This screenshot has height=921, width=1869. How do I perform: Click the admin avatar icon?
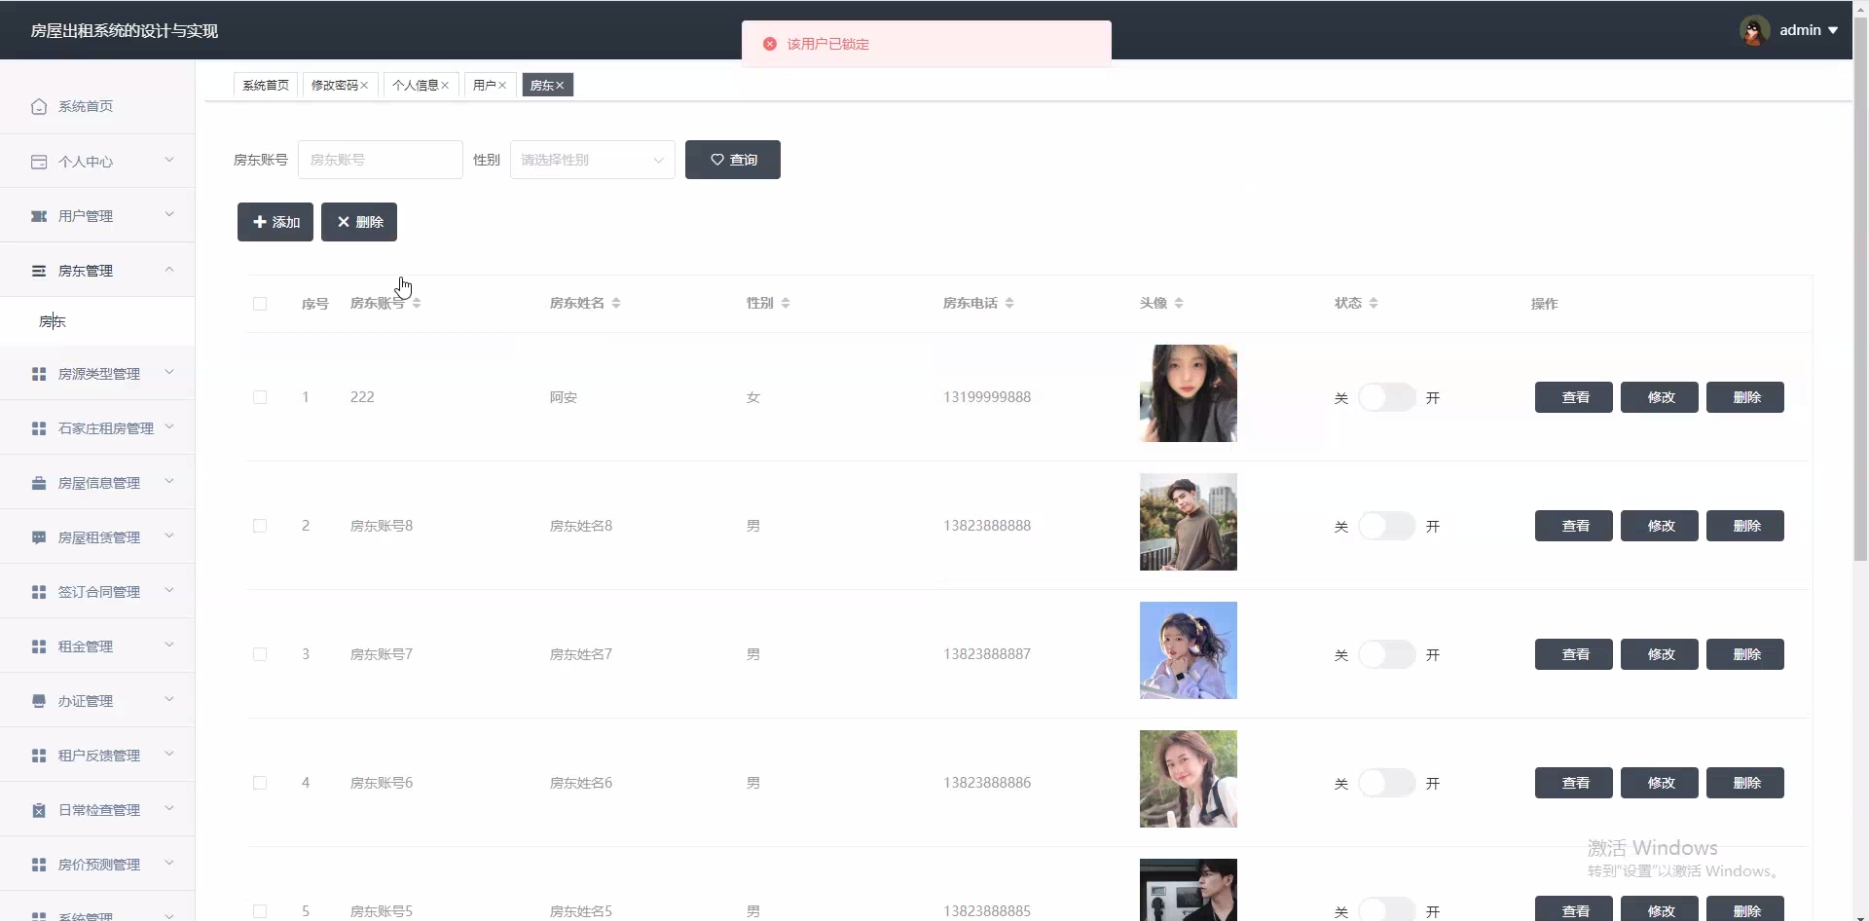coord(1754,30)
